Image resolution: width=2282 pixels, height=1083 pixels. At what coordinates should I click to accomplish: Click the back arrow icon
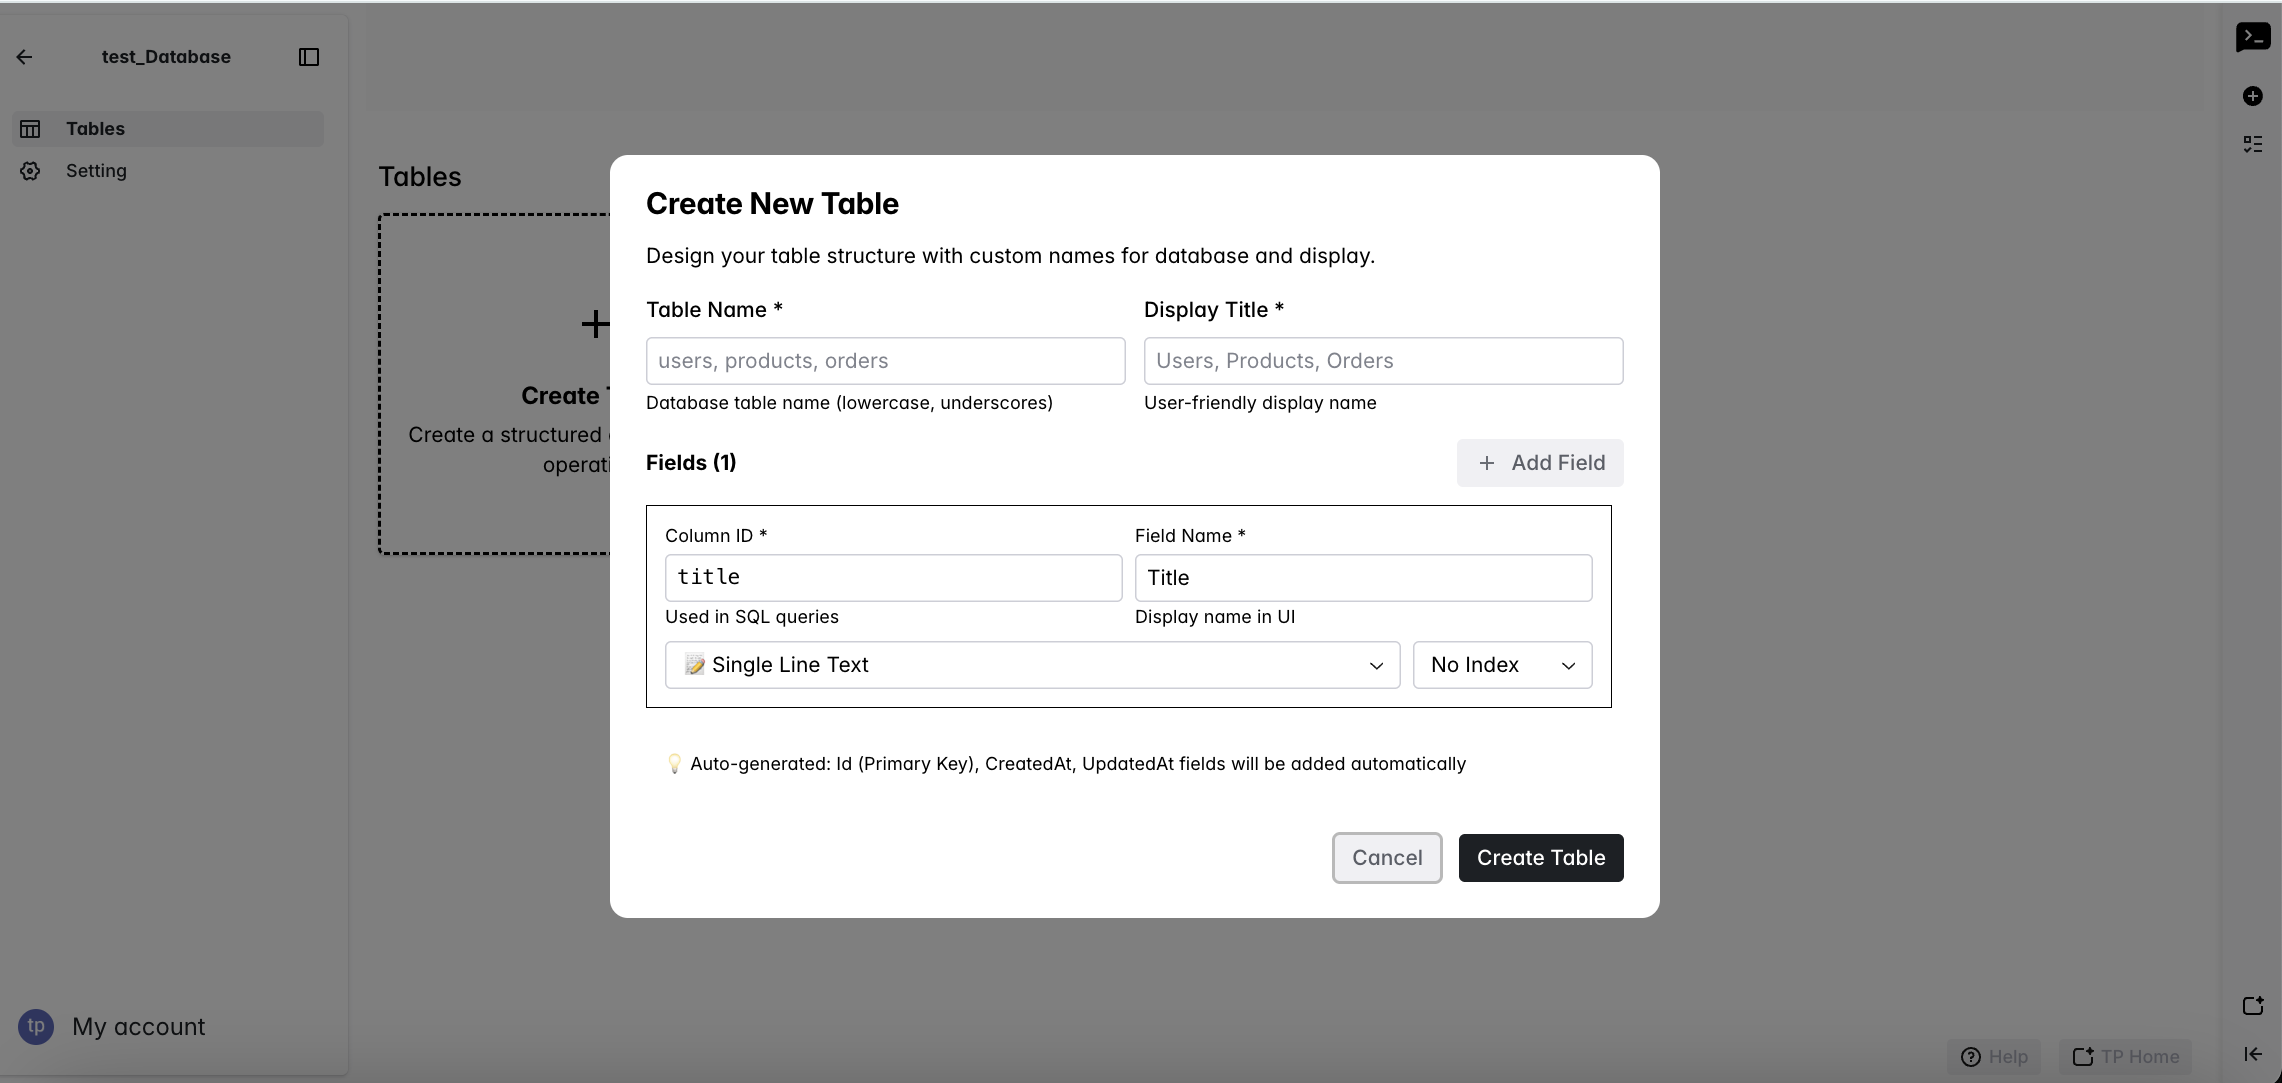(x=25, y=57)
